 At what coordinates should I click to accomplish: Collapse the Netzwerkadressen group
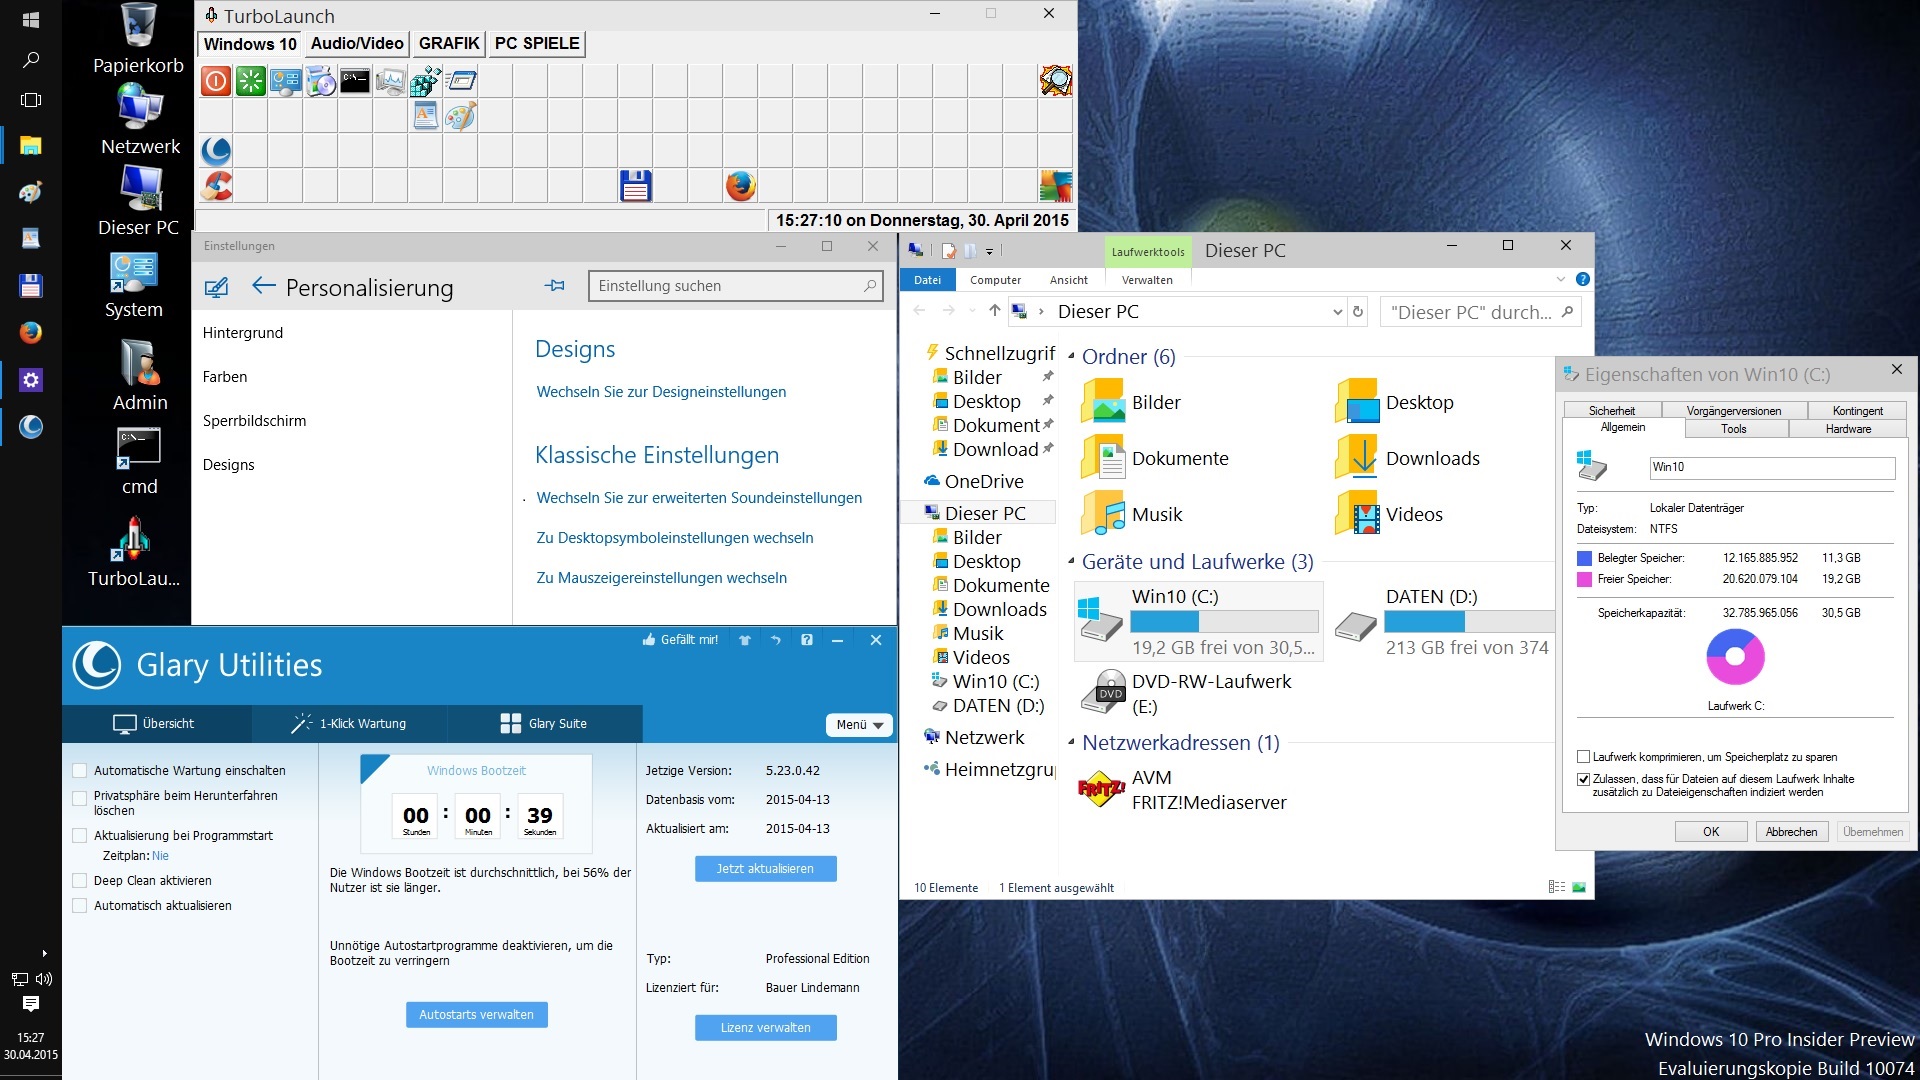[x=1071, y=743]
